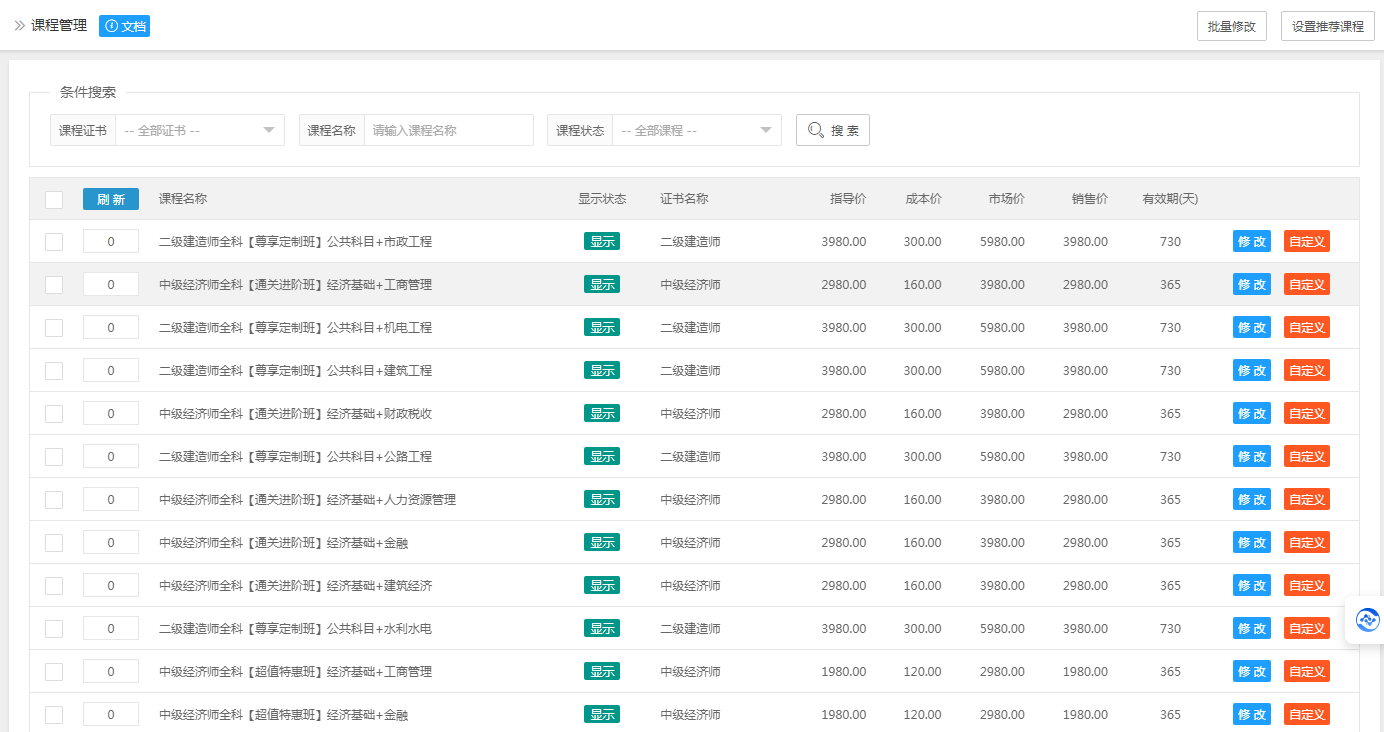The height and width of the screenshot is (732, 1384).
Task: Click the sort number input for 公共科目+市政工程 row
Action: [x=111, y=242]
